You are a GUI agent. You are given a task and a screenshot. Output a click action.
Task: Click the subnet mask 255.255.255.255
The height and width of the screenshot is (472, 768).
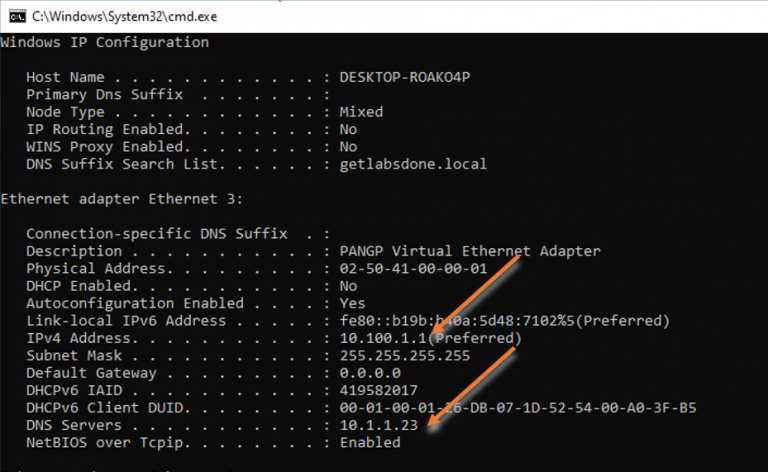pyautogui.click(x=404, y=355)
